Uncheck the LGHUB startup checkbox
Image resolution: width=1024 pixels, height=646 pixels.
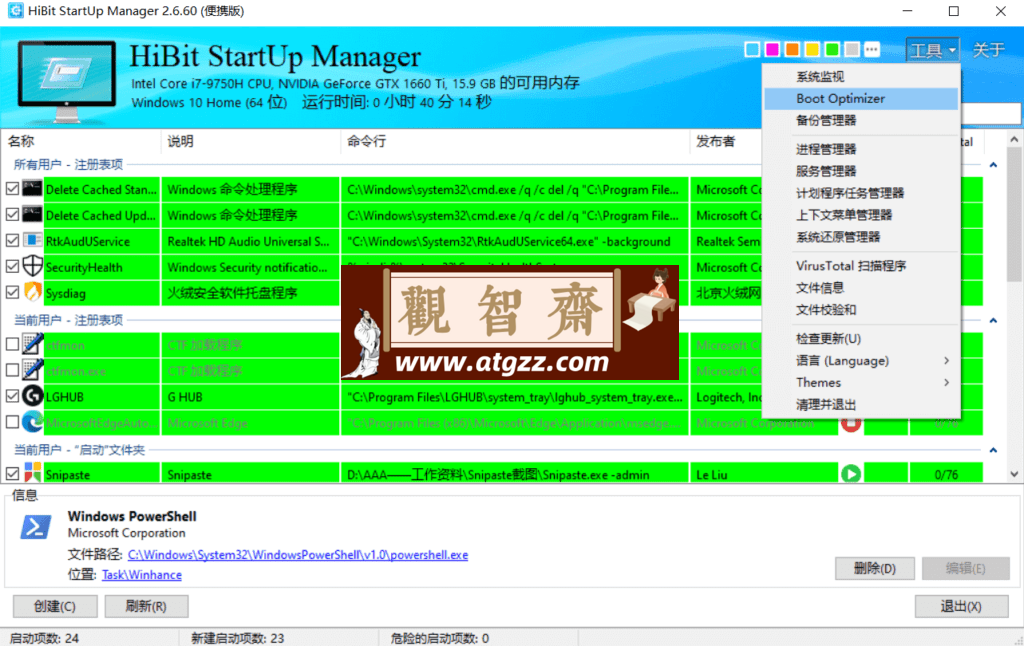pyautogui.click(x=12, y=396)
